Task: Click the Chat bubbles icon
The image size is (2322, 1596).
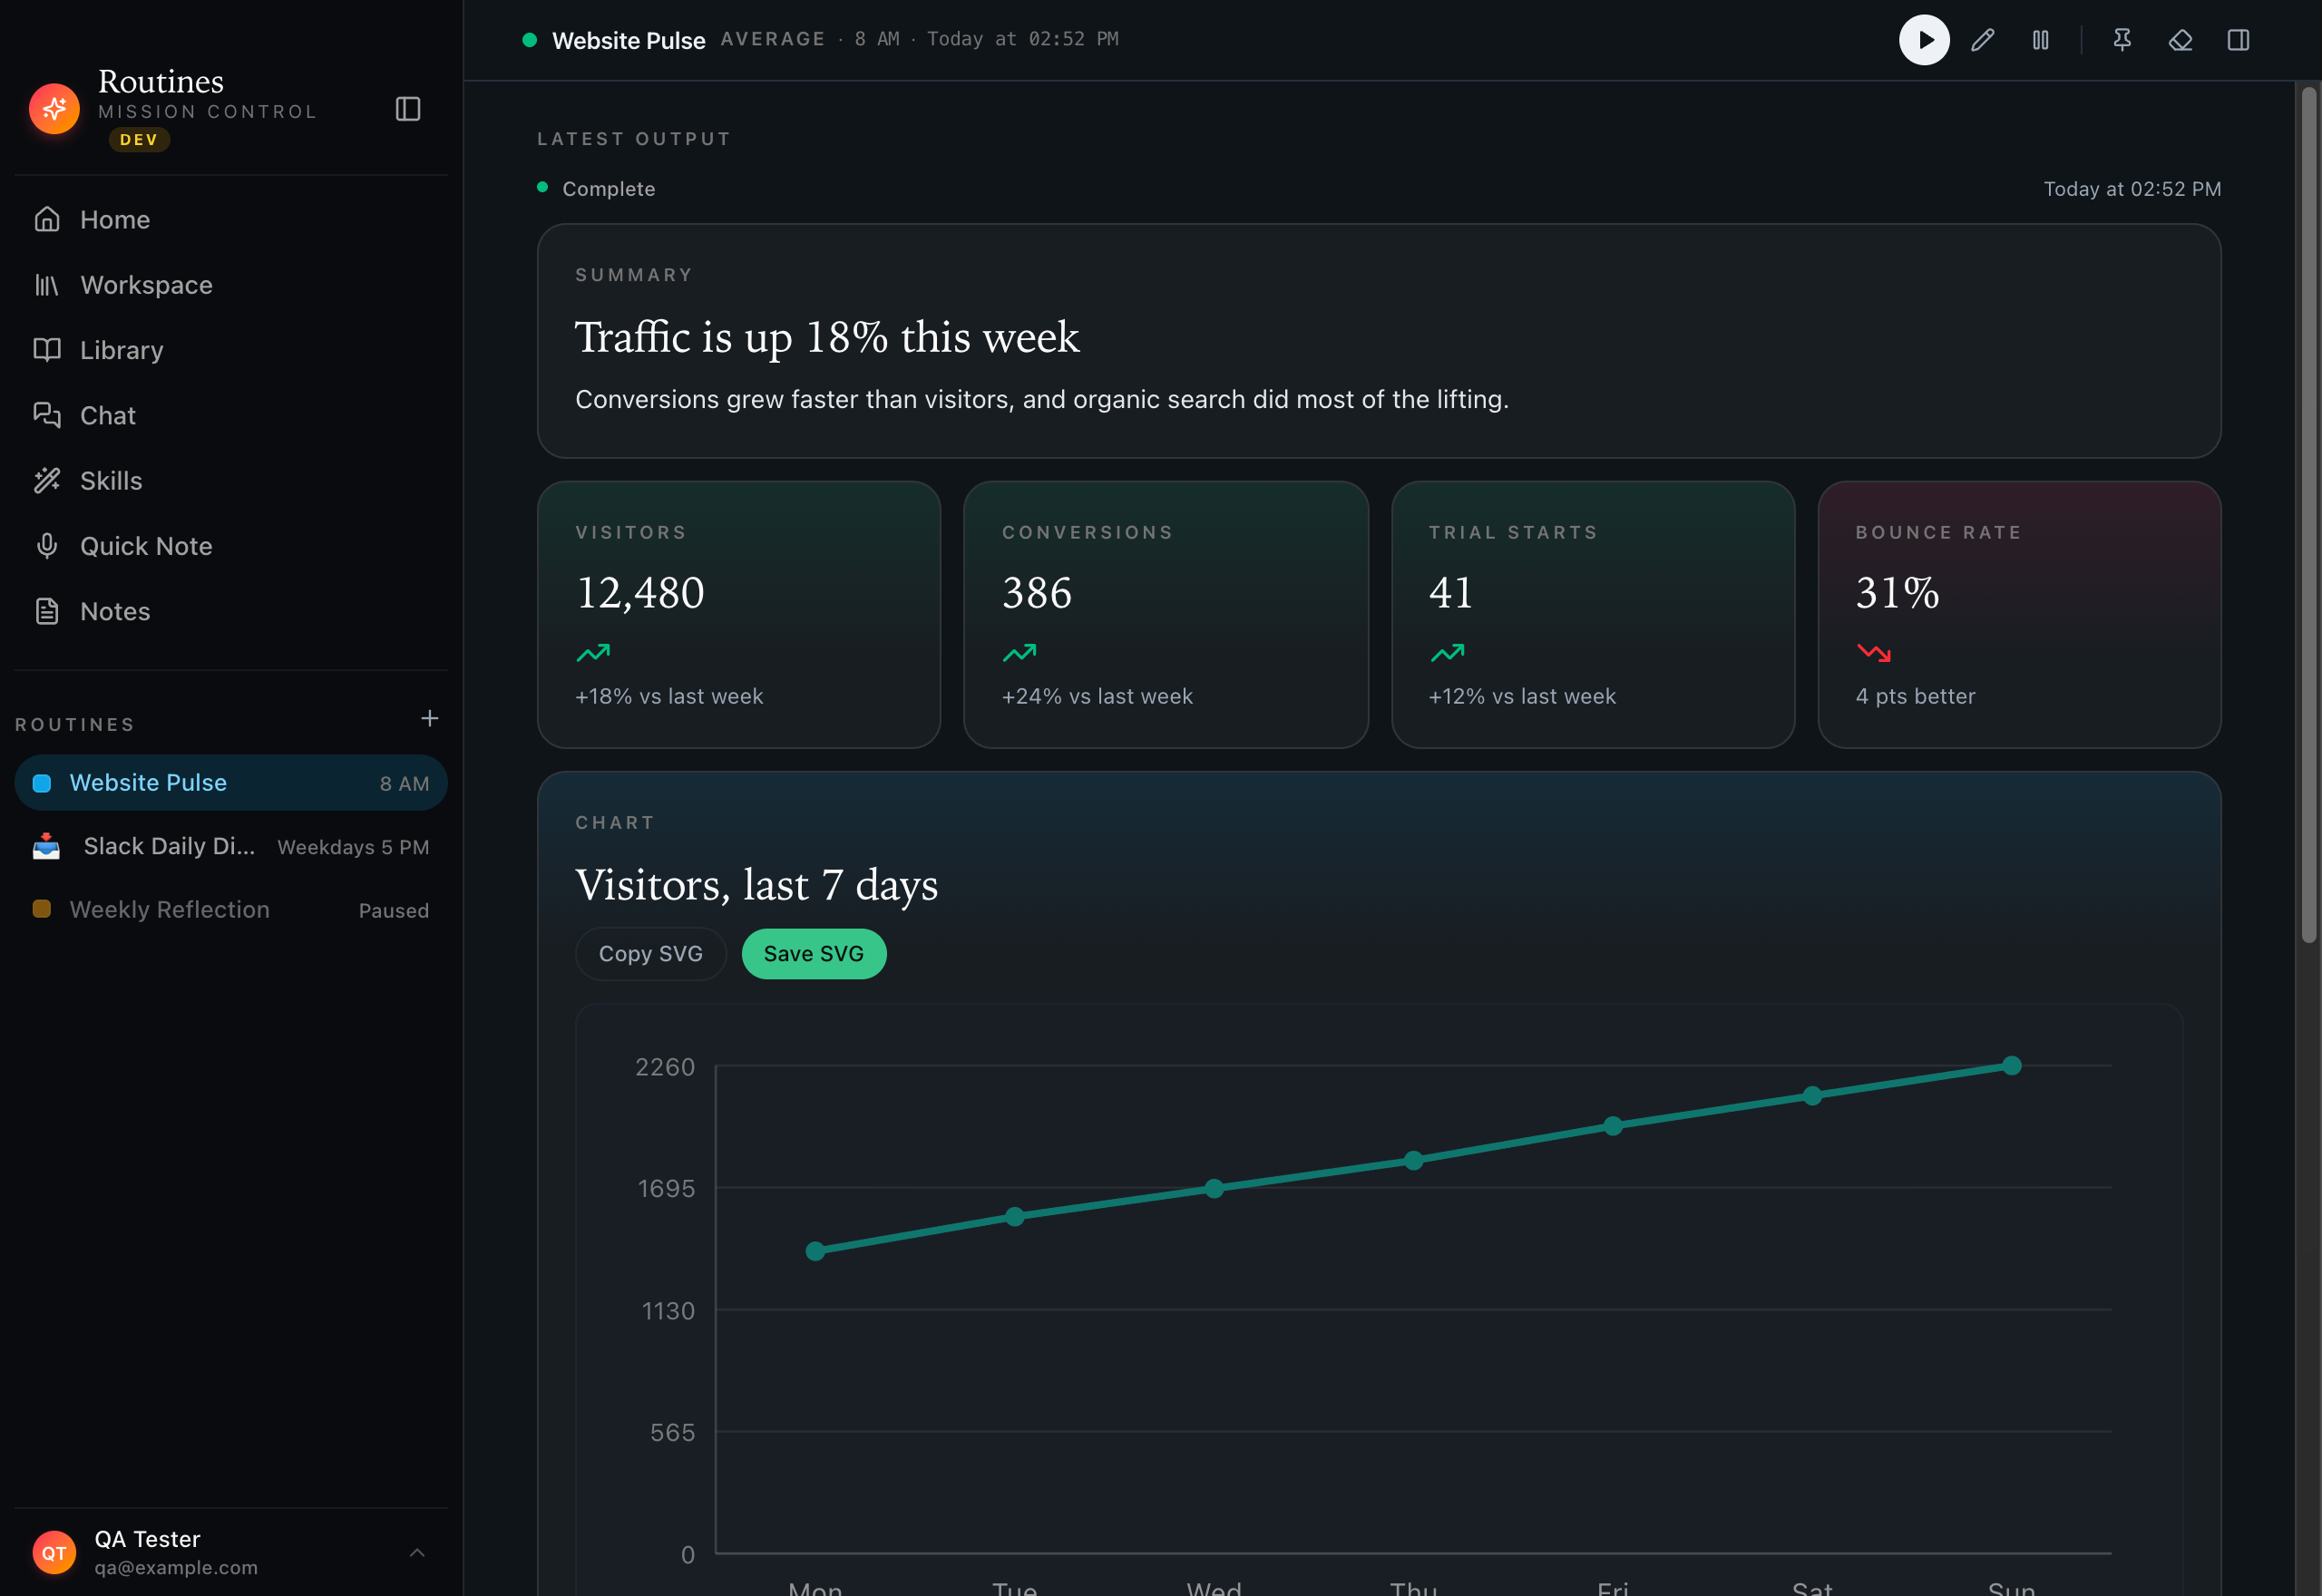Action: click(x=47, y=415)
